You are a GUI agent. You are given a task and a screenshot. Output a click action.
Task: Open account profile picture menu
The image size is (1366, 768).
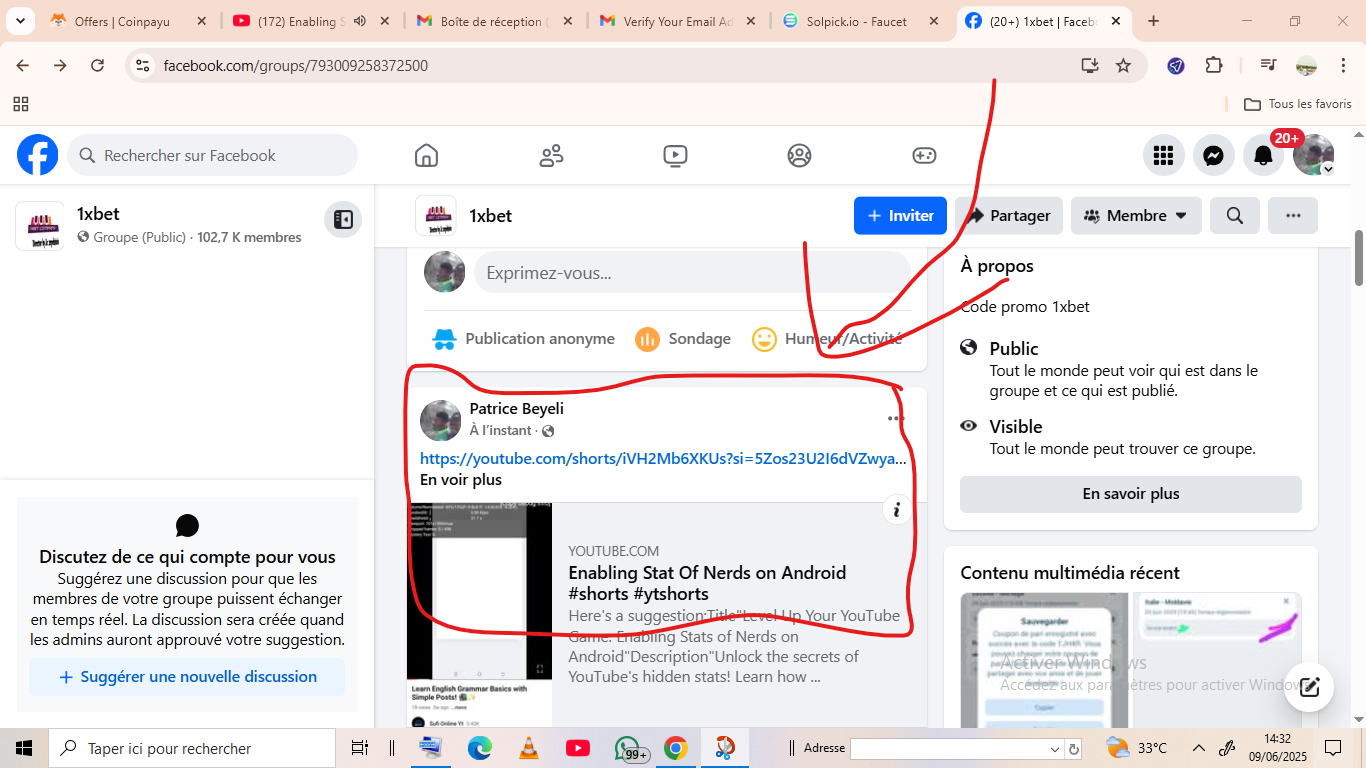[1313, 155]
